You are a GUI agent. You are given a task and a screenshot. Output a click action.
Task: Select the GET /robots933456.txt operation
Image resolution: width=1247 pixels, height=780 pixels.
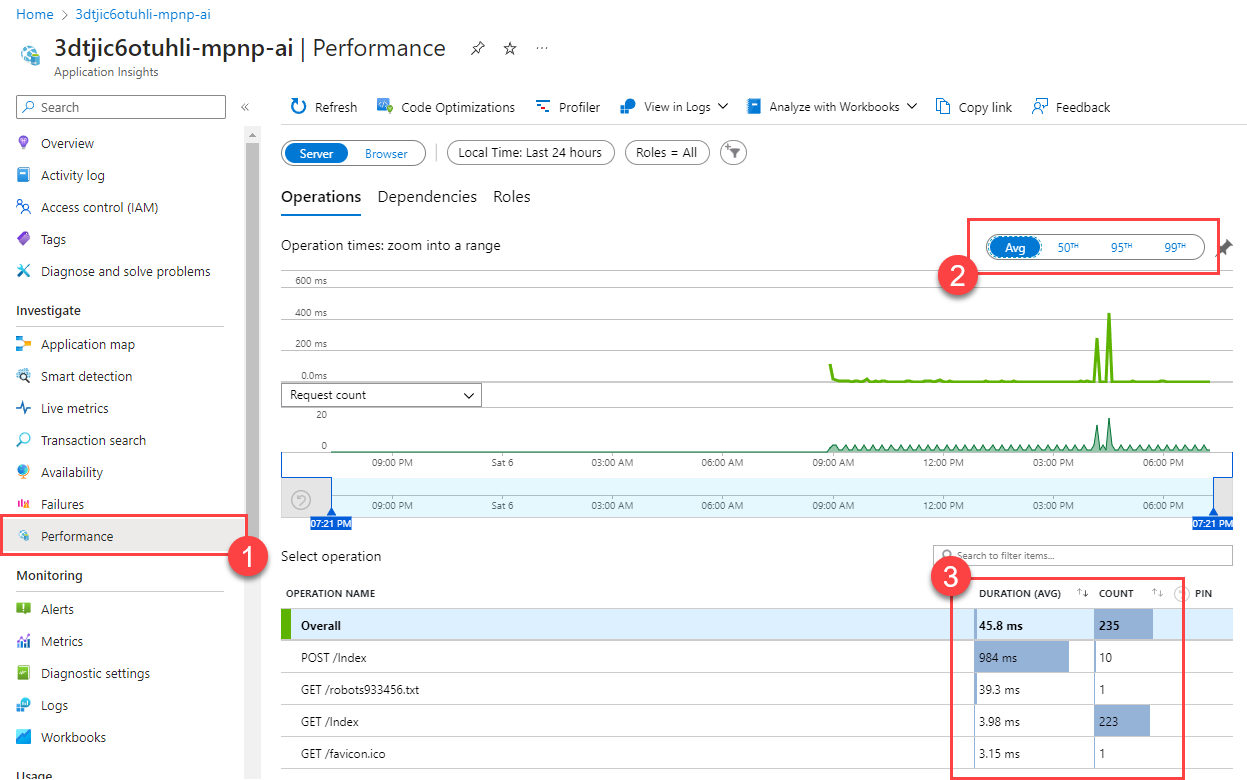coord(757,689)
